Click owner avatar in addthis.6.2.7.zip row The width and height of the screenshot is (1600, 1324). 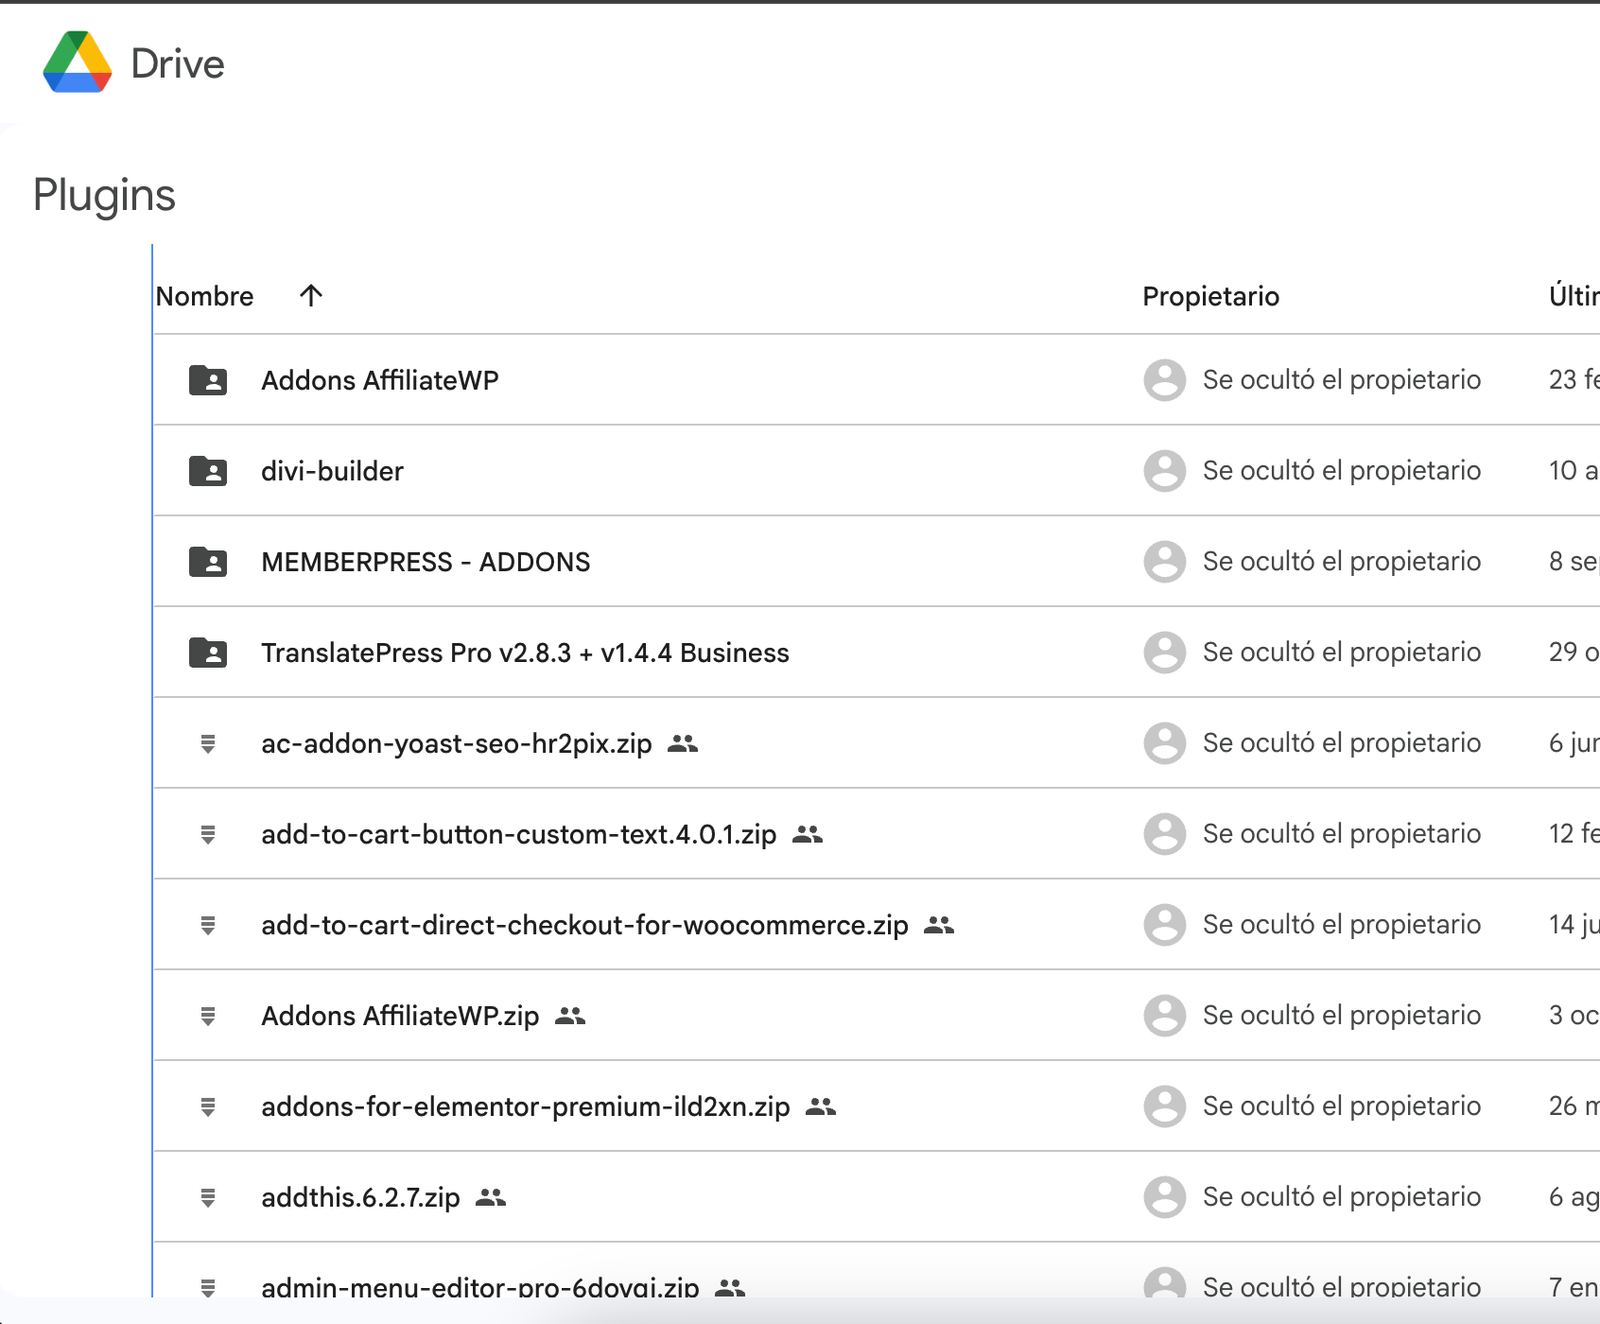(1165, 1197)
